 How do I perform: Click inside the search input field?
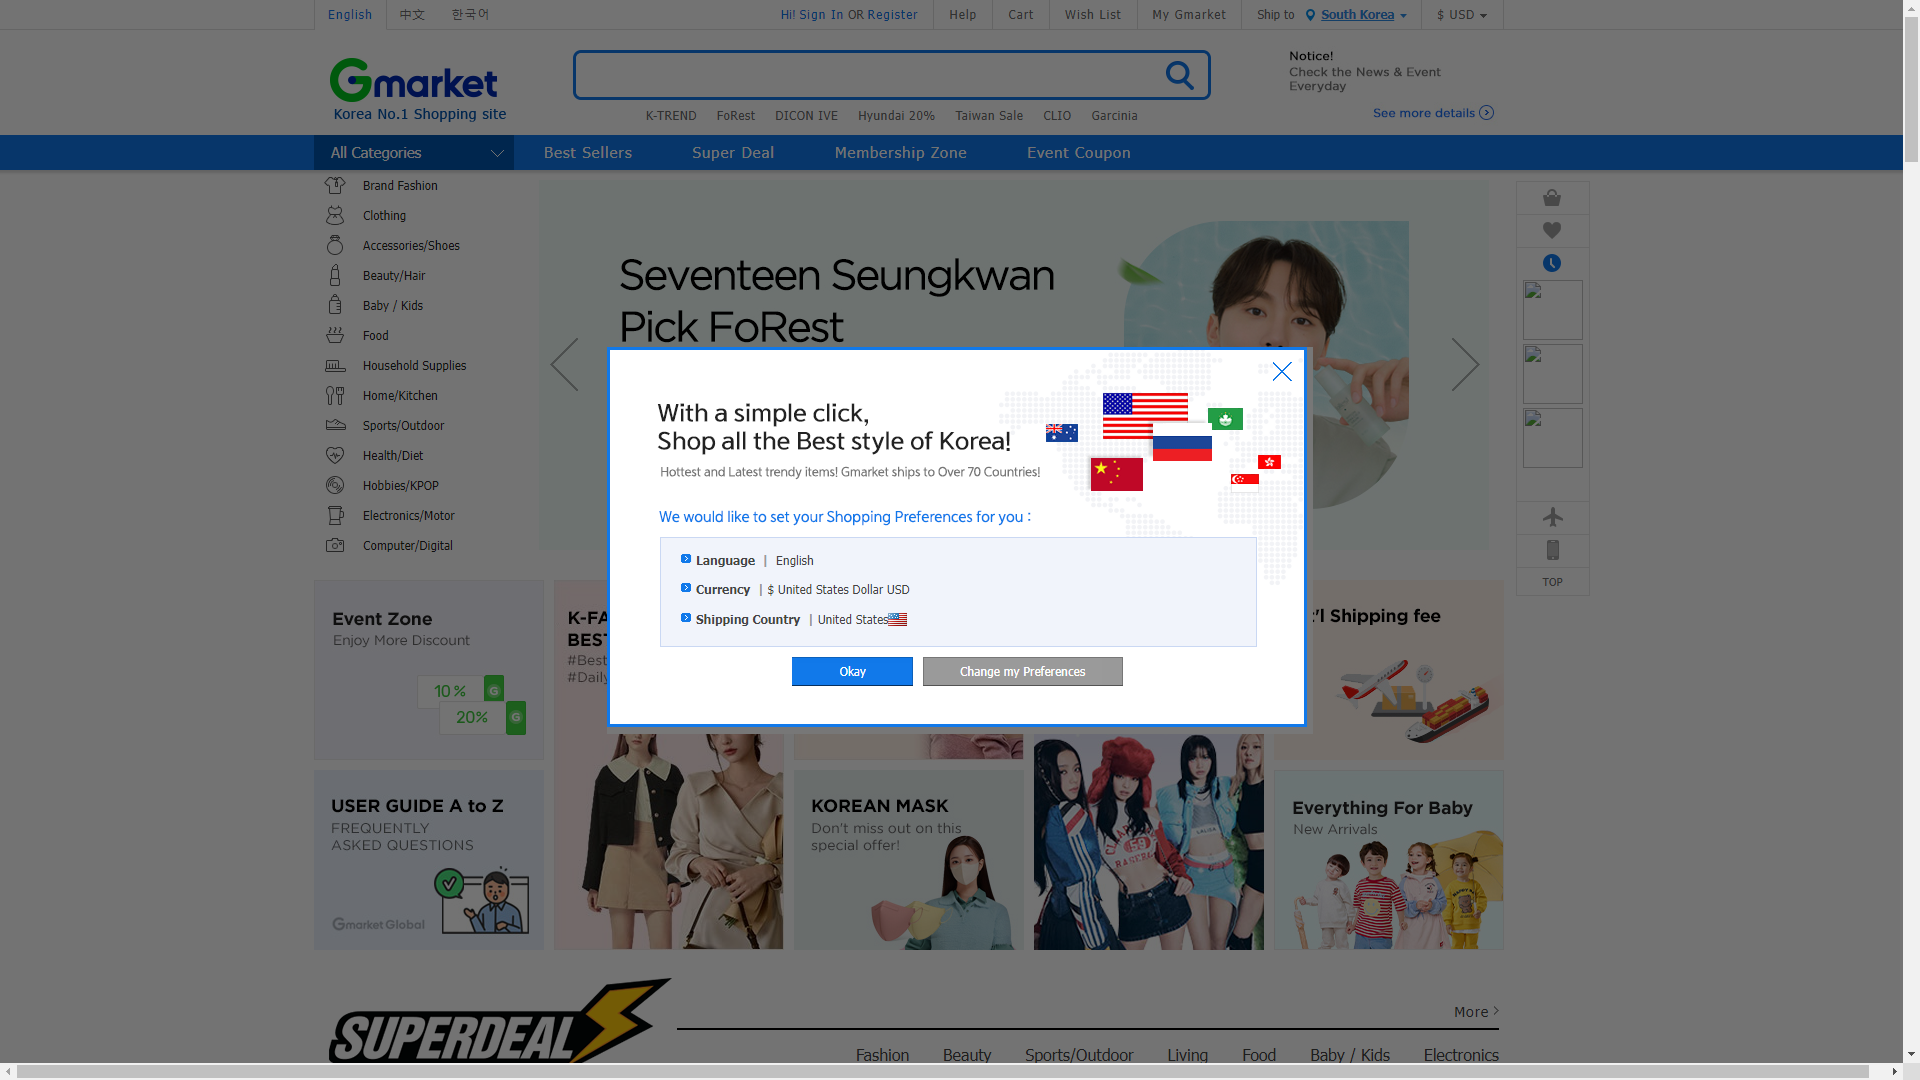click(880, 74)
